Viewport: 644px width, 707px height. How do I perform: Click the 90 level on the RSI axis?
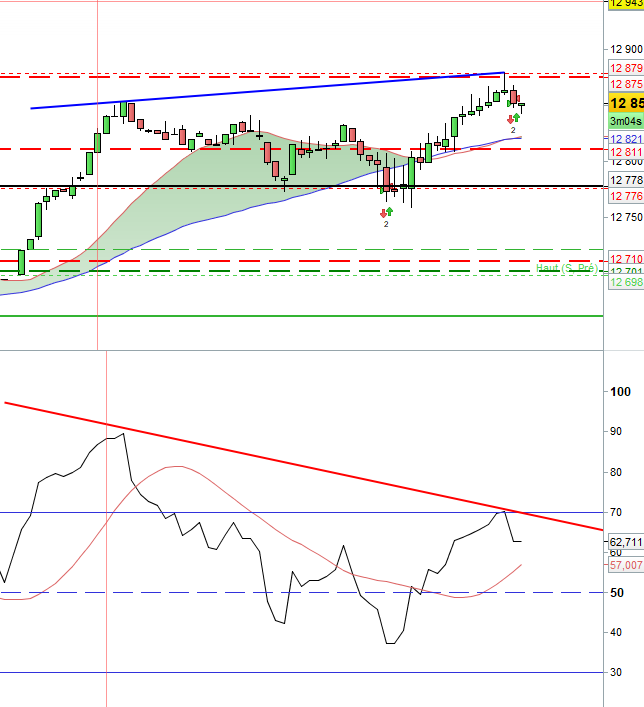[616, 432]
